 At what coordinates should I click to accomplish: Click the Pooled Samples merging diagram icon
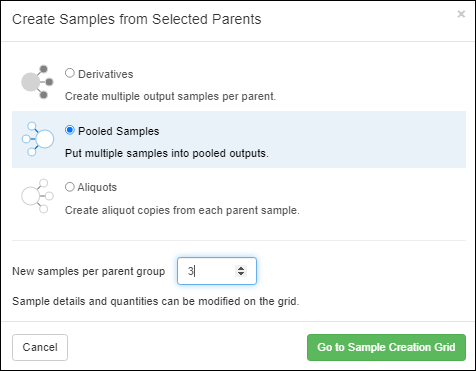pos(38,139)
